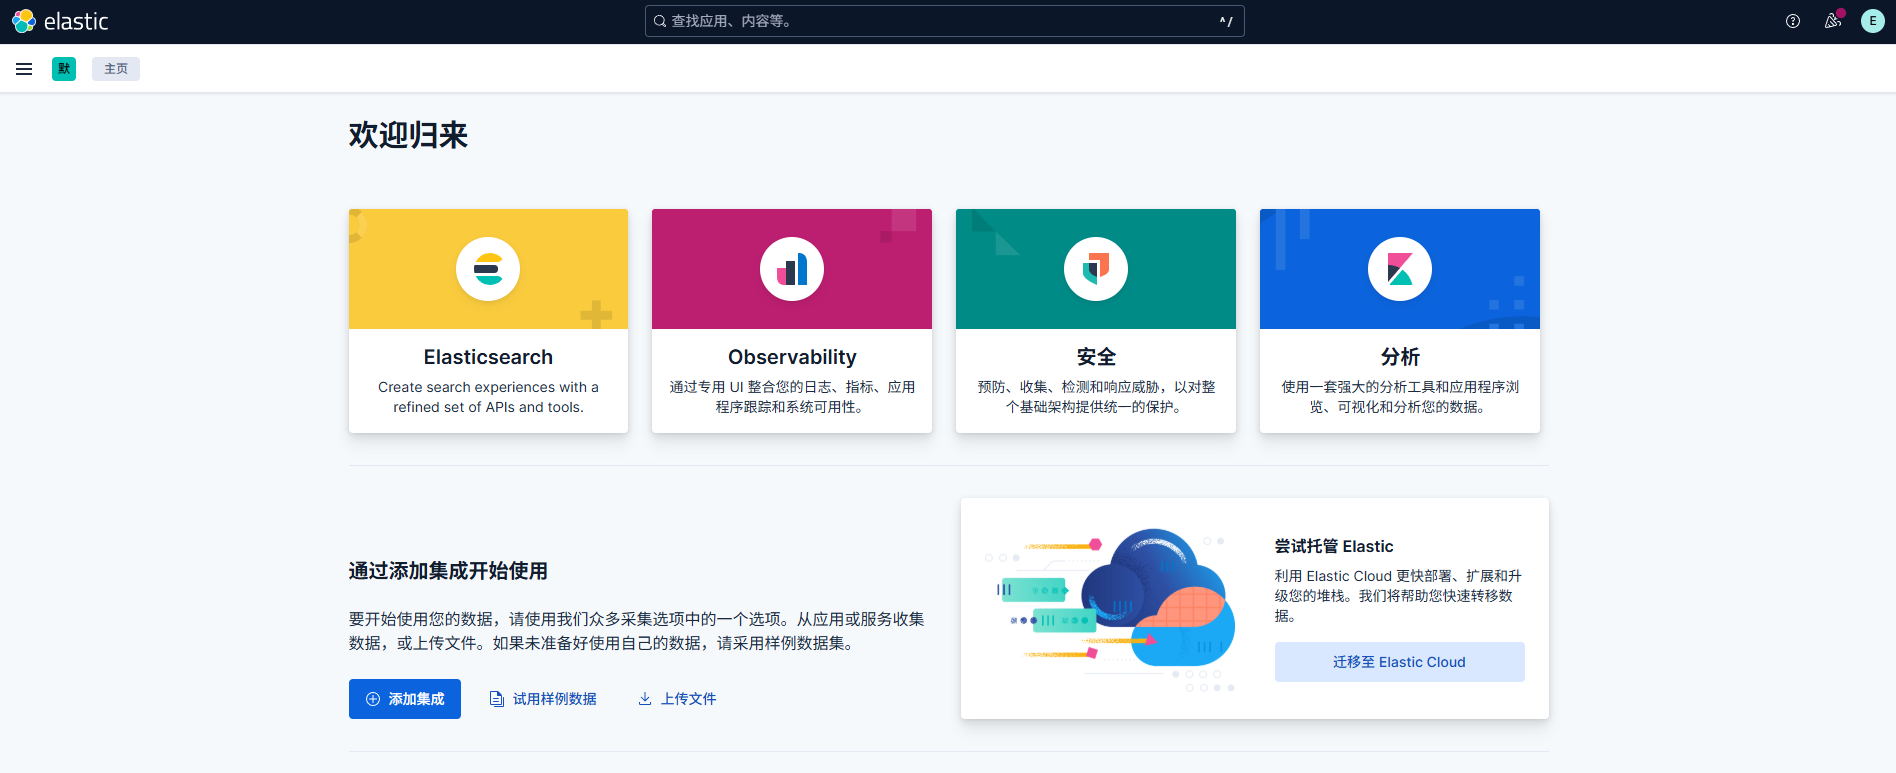
Task: Click the Security shield icon
Action: 1096,269
